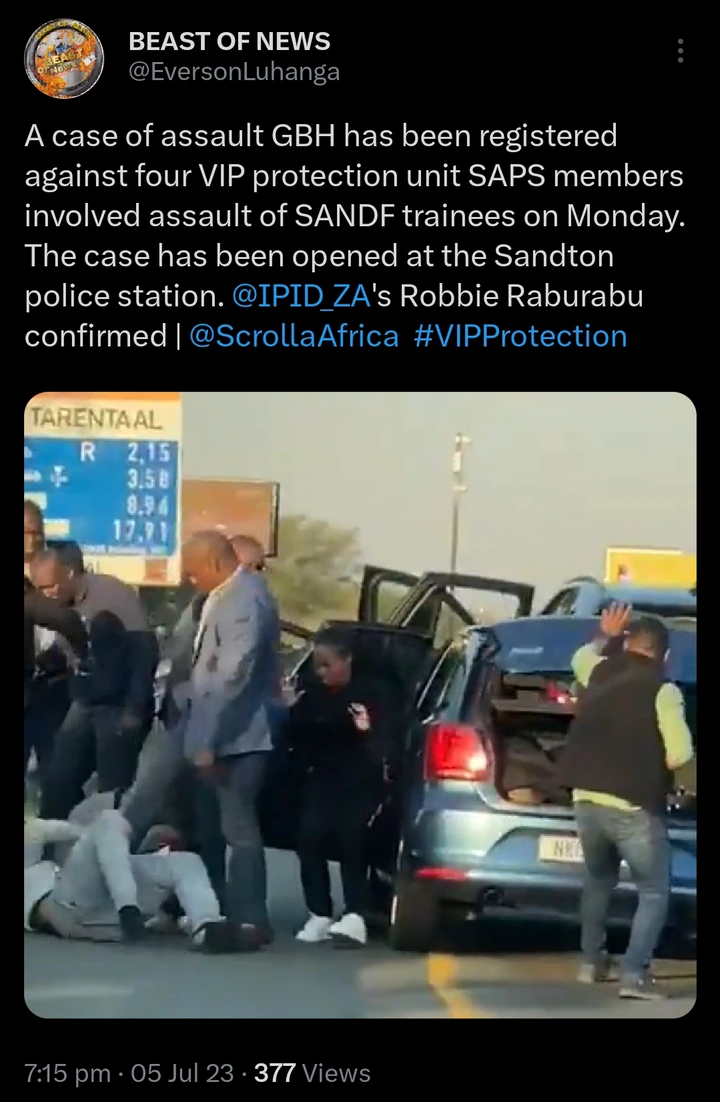The image size is (720, 1102).
Task: Select the #VIPProtection hashtag
Action: [x=520, y=336]
